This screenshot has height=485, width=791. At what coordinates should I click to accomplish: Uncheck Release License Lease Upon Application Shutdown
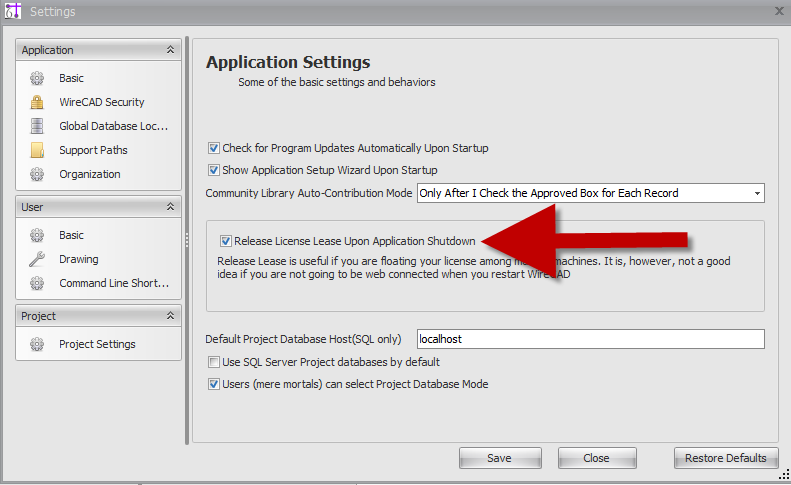pyautogui.click(x=225, y=241)
